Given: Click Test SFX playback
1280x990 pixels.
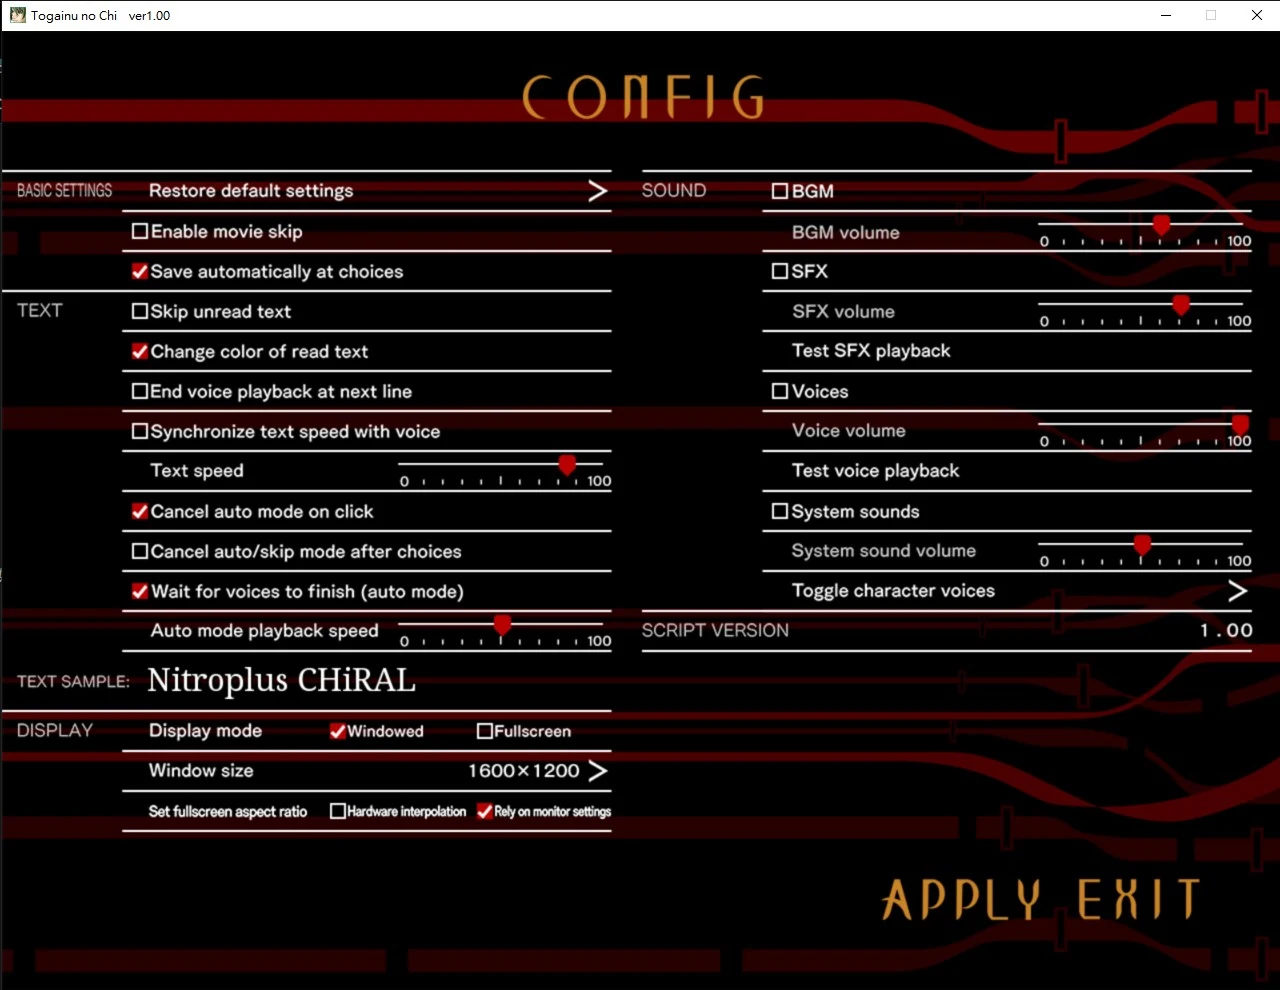Looking at the screenshot, I should (x=871, y=351).
